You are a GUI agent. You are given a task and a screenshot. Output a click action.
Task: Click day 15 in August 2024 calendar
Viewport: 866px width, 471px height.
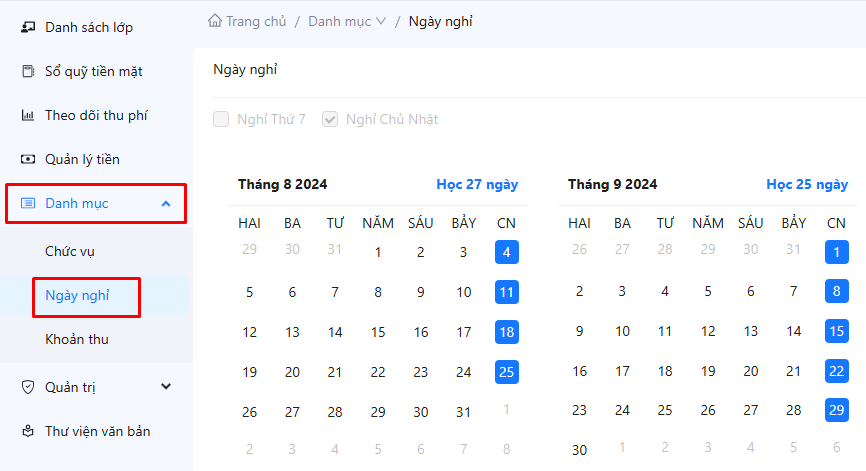pyautogui.click(x=378, y=332)
